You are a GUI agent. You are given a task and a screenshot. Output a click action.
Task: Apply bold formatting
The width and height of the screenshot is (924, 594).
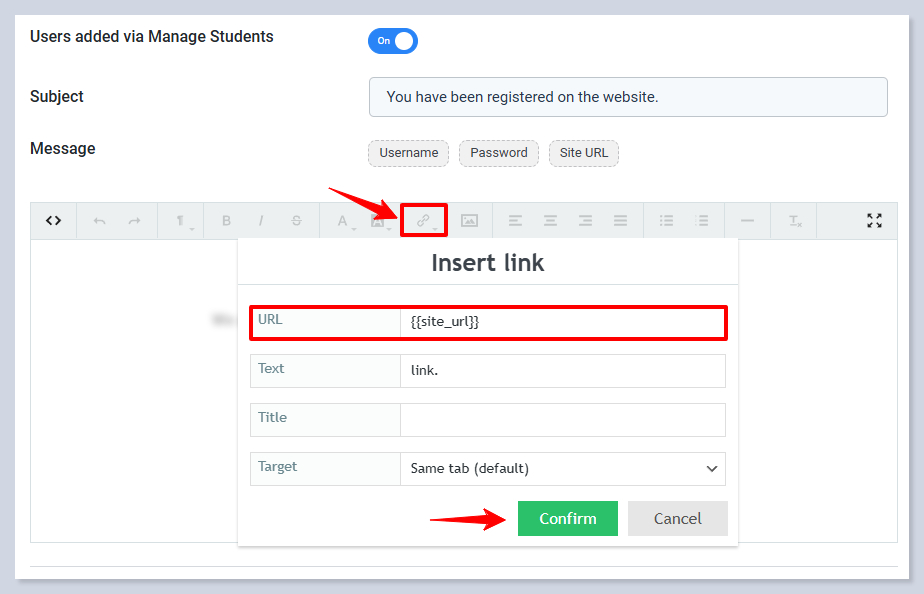(227, 221)
